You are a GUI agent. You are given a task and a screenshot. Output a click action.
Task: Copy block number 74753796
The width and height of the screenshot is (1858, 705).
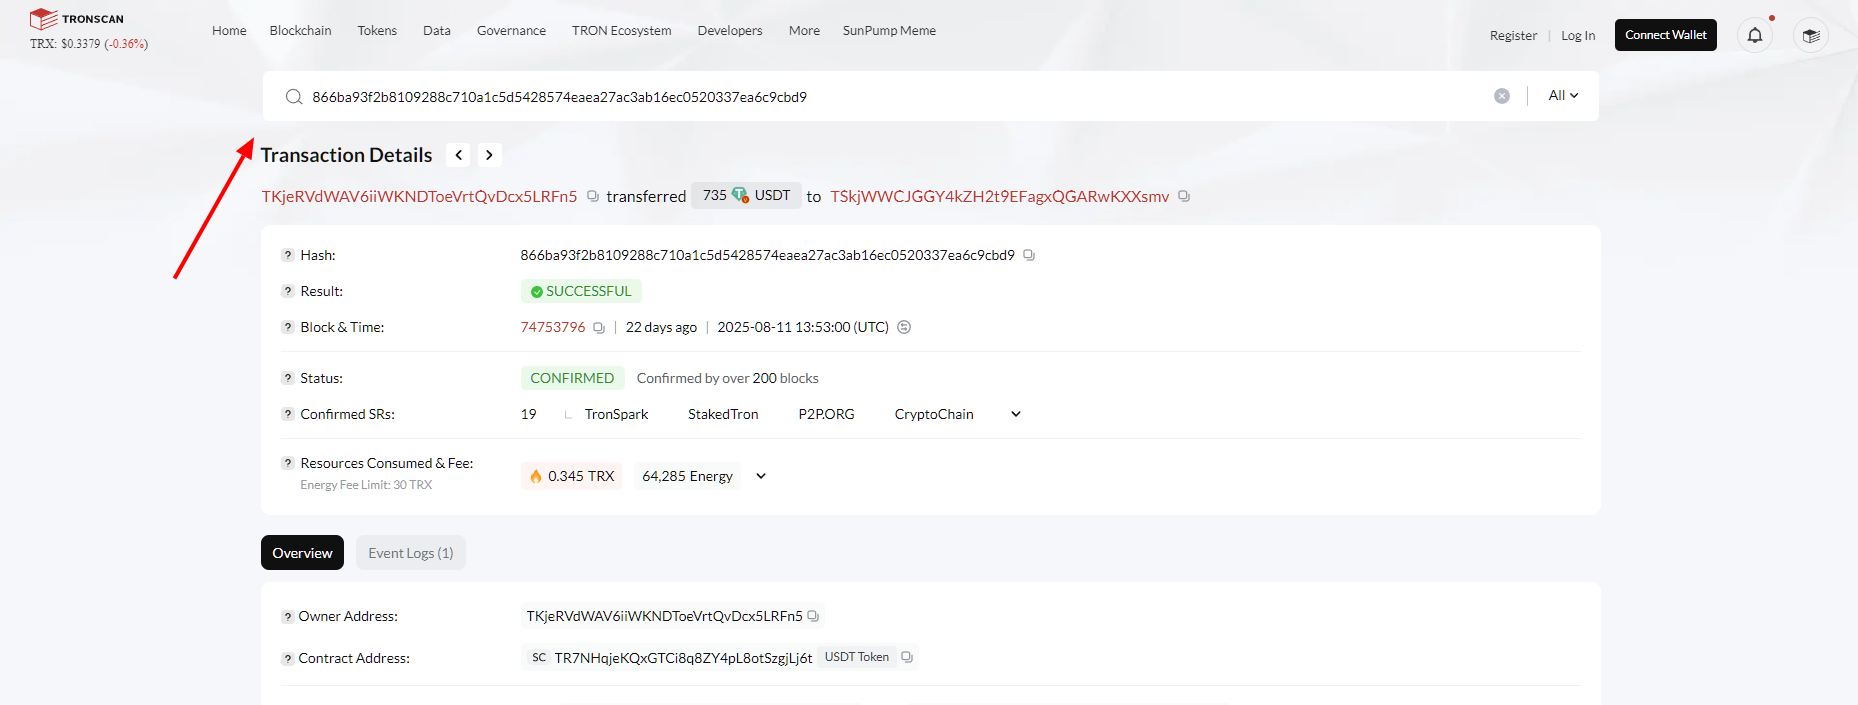click(x=599, y=328)
